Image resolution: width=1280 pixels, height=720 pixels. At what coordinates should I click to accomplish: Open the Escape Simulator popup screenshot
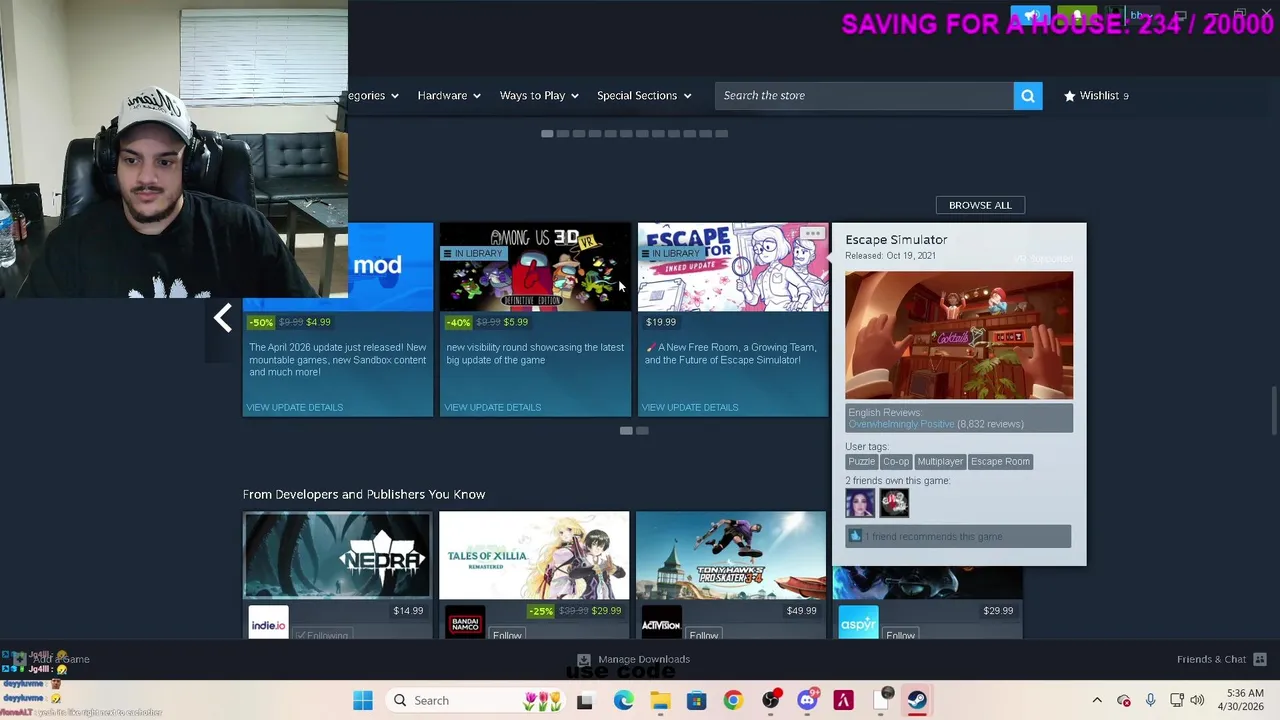coord(959,335)
